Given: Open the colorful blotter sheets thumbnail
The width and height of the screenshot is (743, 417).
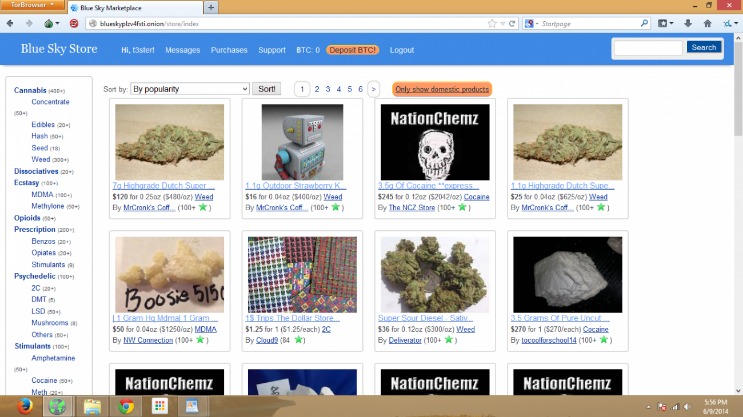Looking at the screenshot, I should [302, 274].
